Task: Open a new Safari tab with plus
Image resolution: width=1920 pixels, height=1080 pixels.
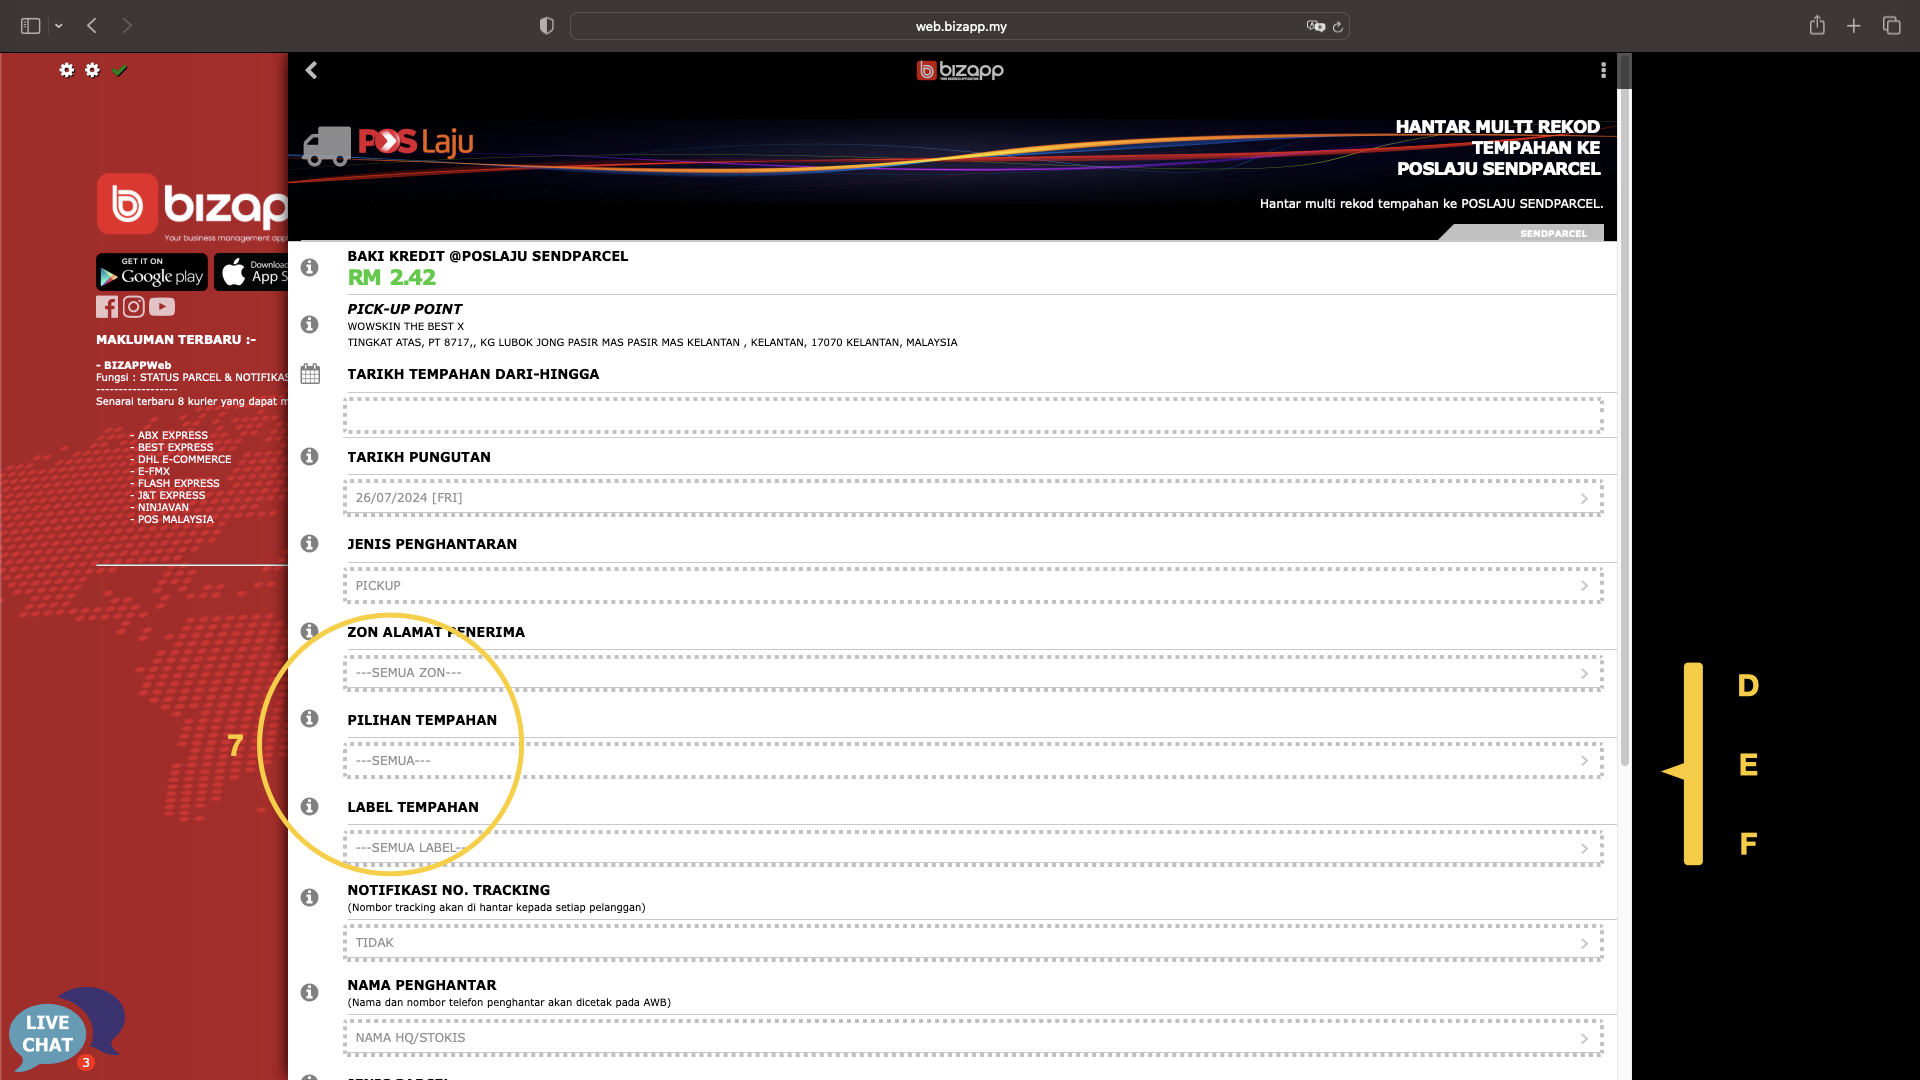Action: [x=1854, y=26]
